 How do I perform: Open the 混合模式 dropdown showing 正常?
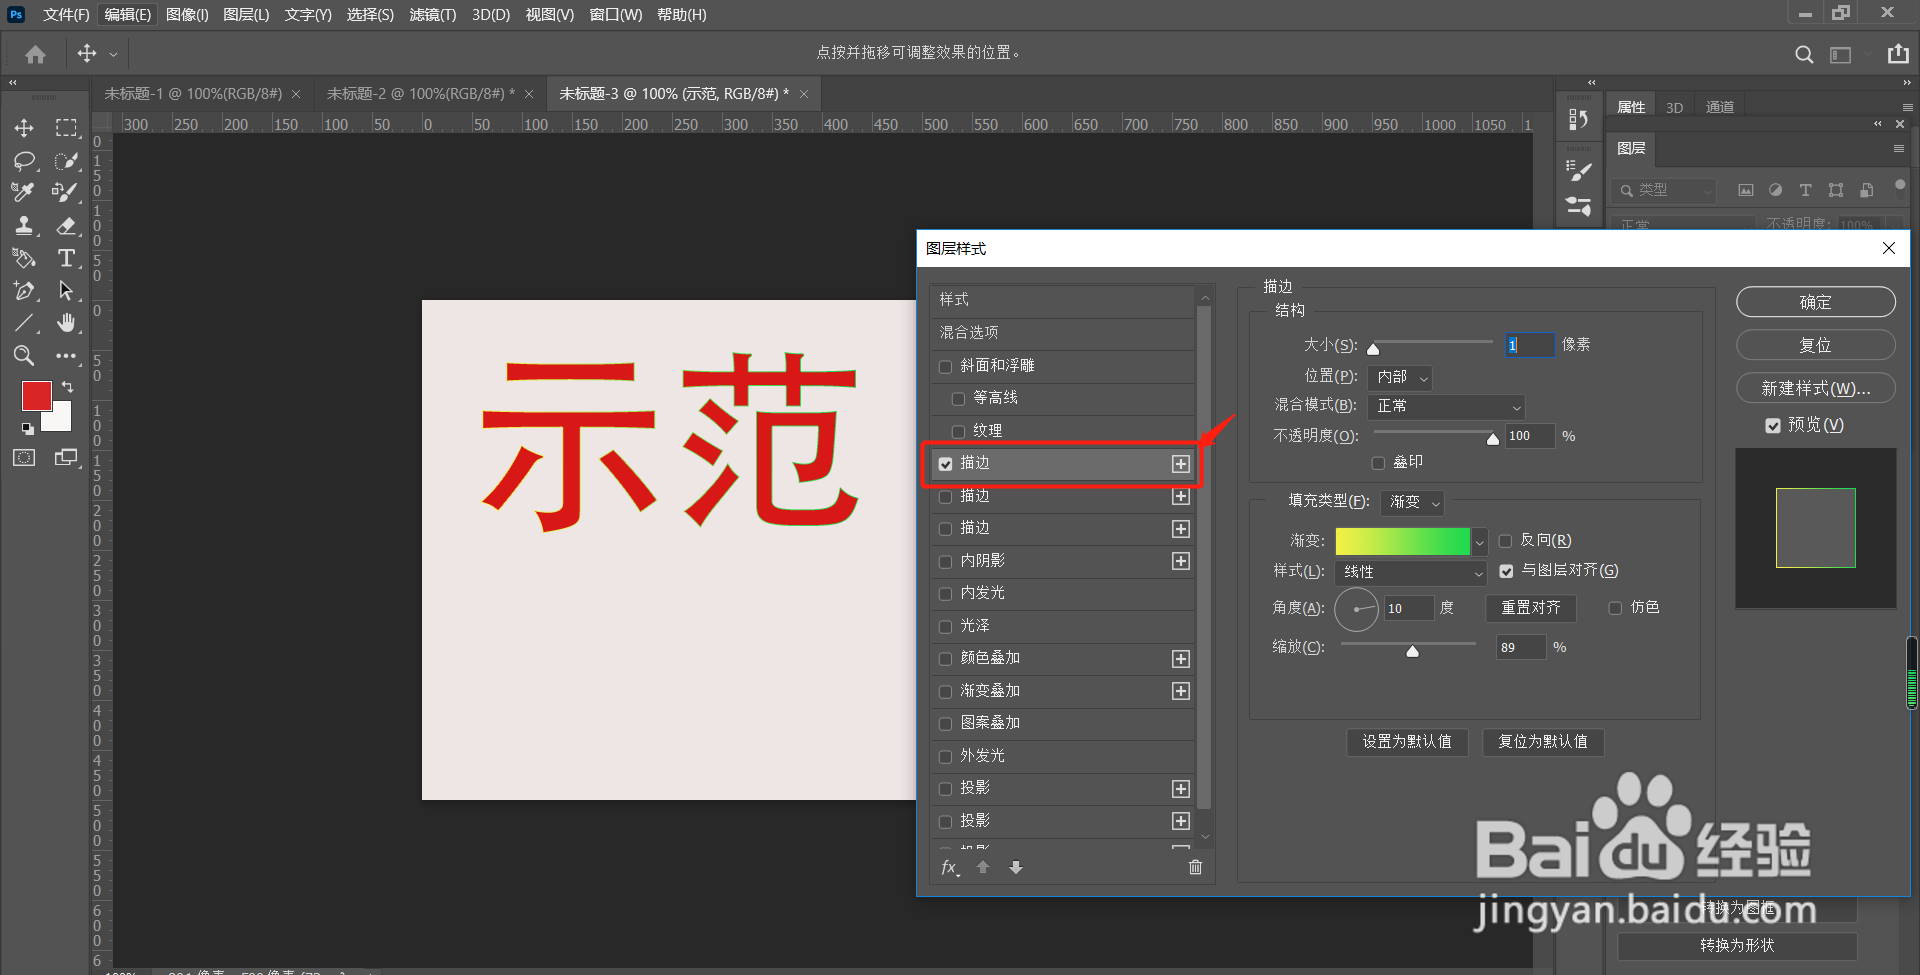click(1446, 406)
